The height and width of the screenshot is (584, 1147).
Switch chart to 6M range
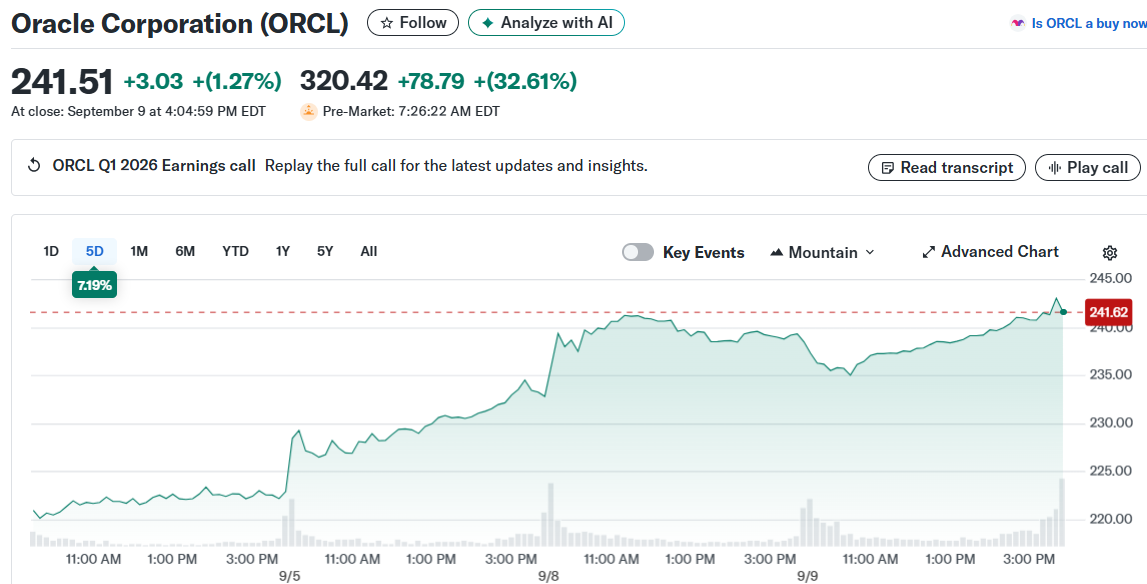pyautogui.click(x=185, y=251)
